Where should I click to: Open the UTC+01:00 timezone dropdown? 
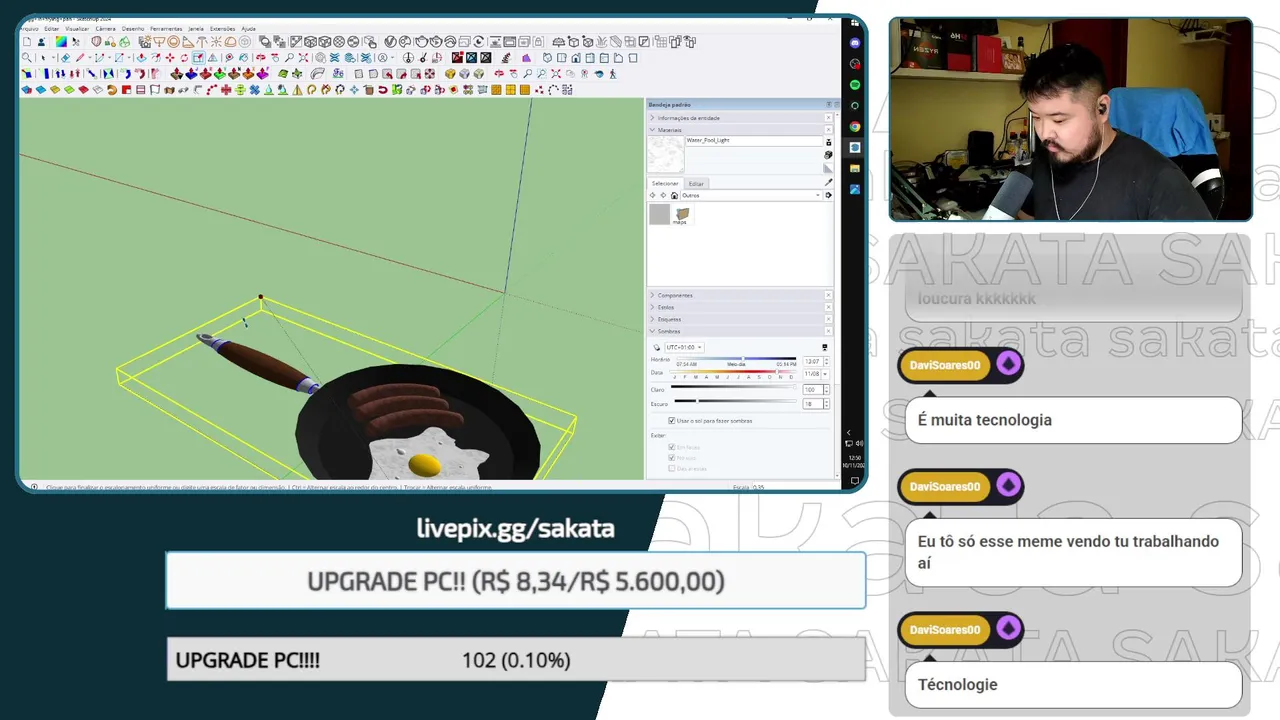click(x=685, y=347)
